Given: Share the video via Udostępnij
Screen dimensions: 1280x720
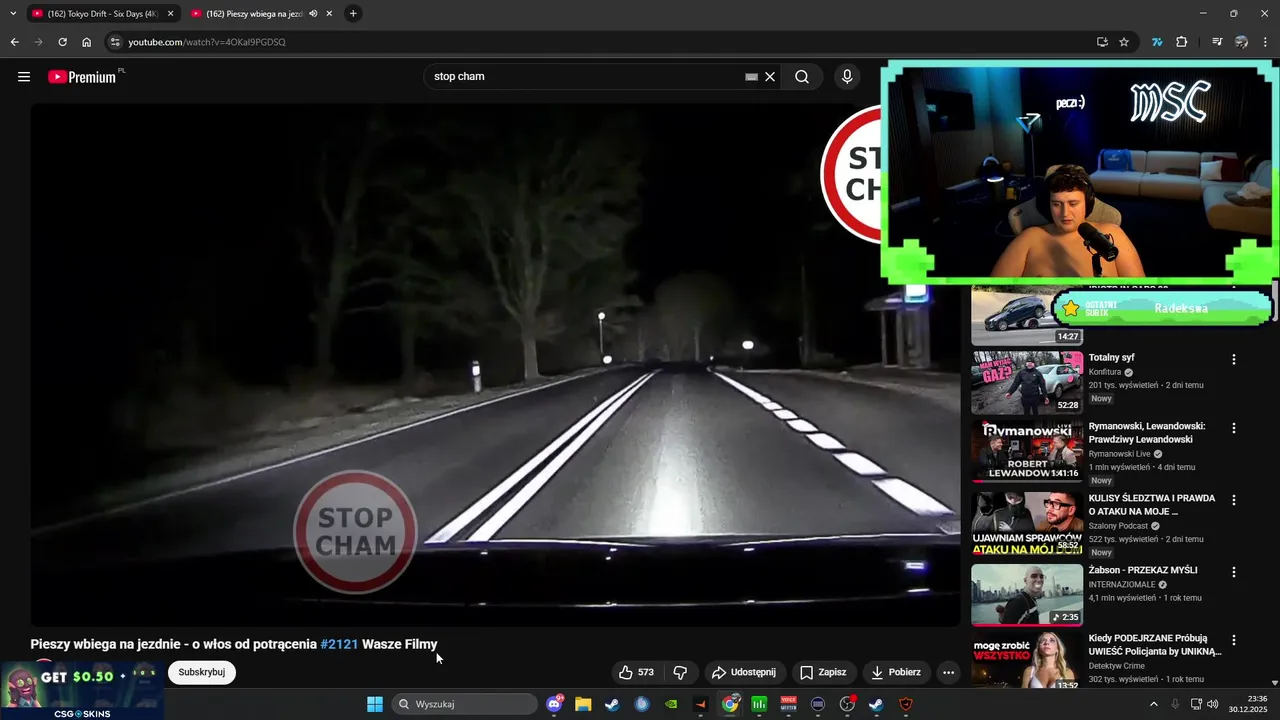Looking at the screenshot, I should pyautogui.click(x=743, y=672).
